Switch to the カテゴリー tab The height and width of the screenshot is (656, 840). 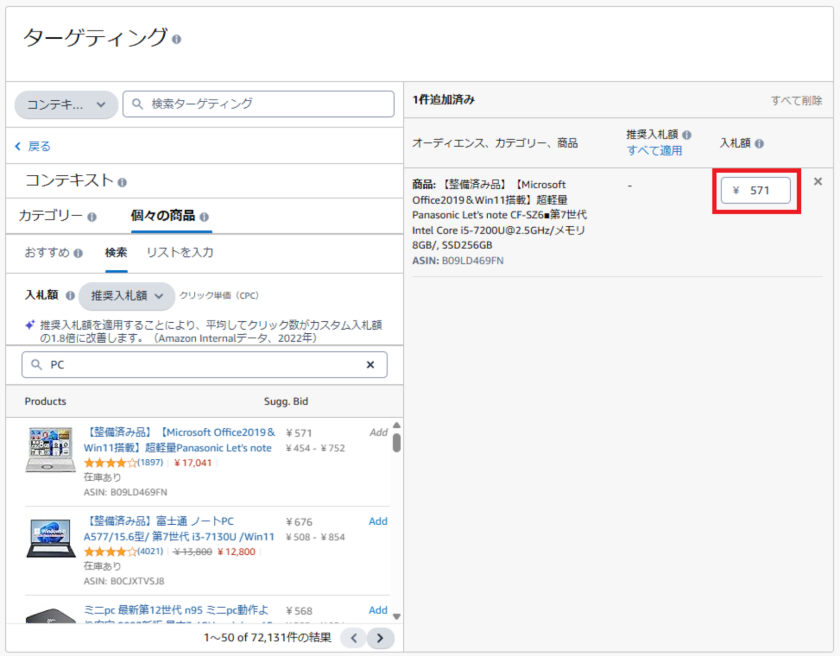pyautogui.click(x=51, y=216)
